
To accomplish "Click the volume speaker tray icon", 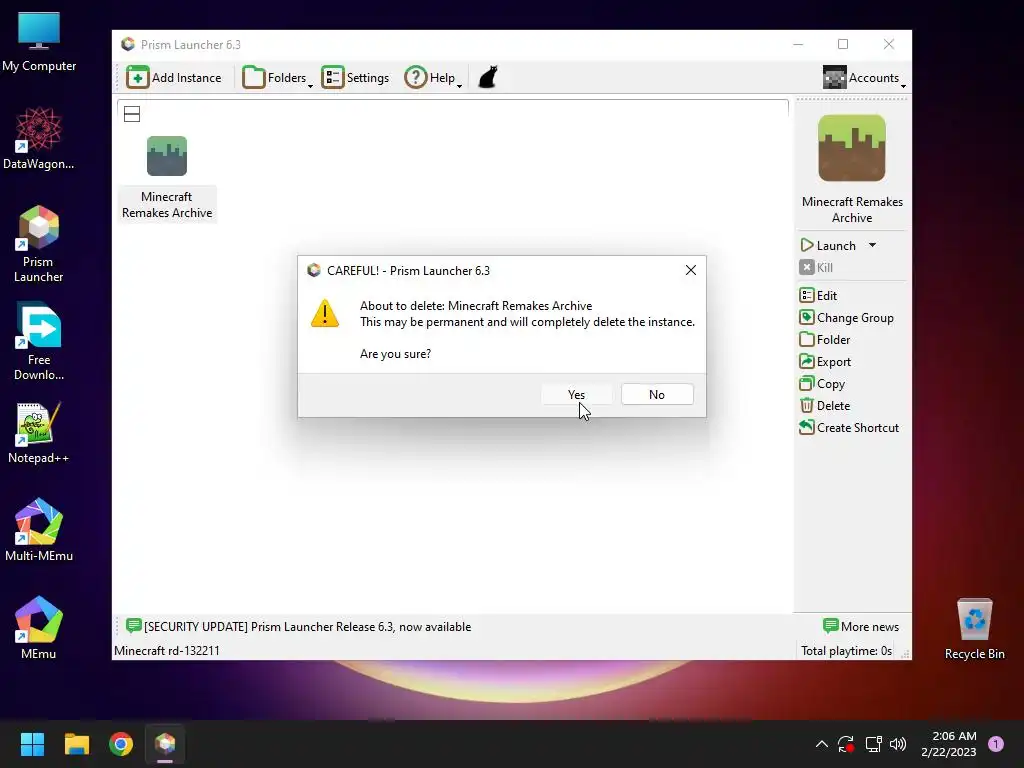I will click(898, 744).
